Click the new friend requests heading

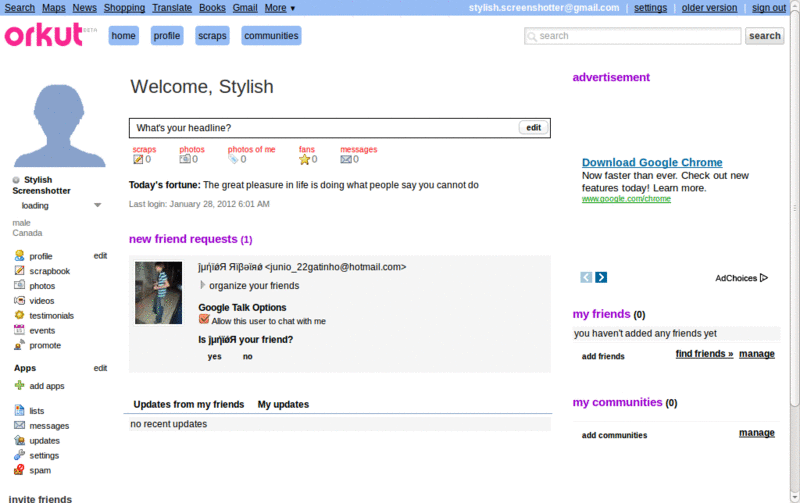tap(190, 239)
